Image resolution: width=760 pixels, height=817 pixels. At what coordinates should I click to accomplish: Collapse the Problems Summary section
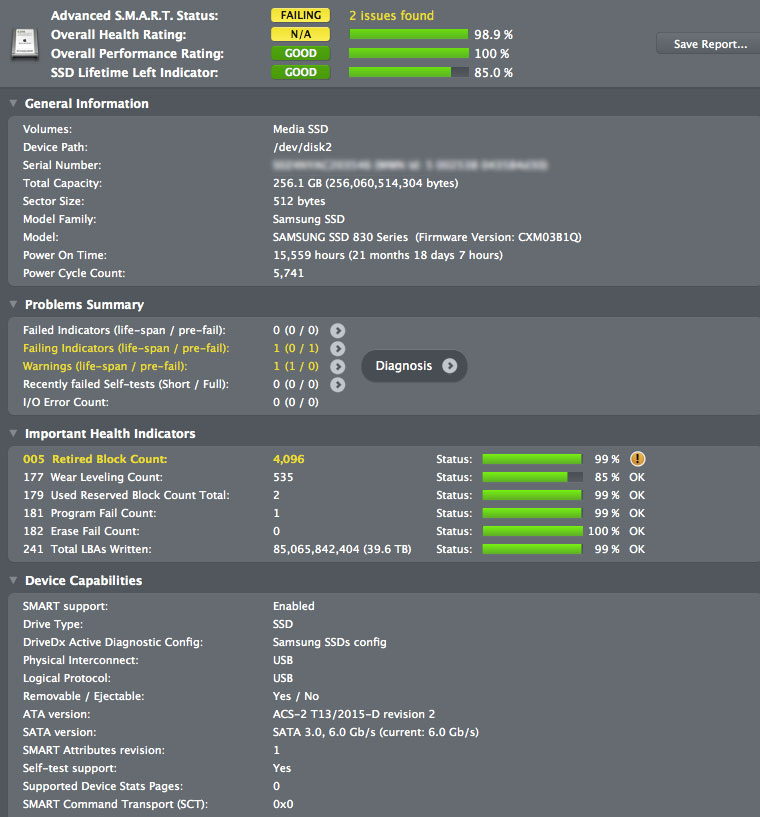(x=14, y=304)
